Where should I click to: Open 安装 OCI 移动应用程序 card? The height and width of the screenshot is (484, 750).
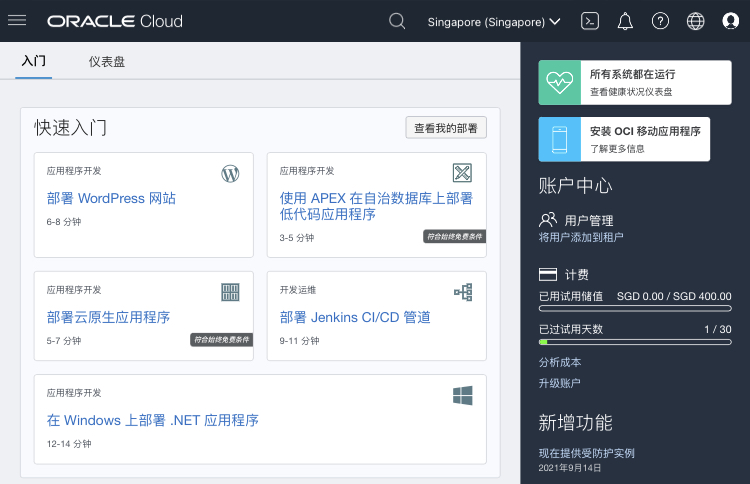click(x=624, y=139)
